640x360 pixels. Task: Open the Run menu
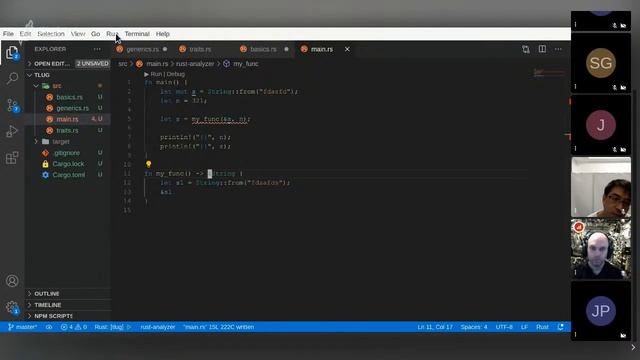(x=111, y=34)
